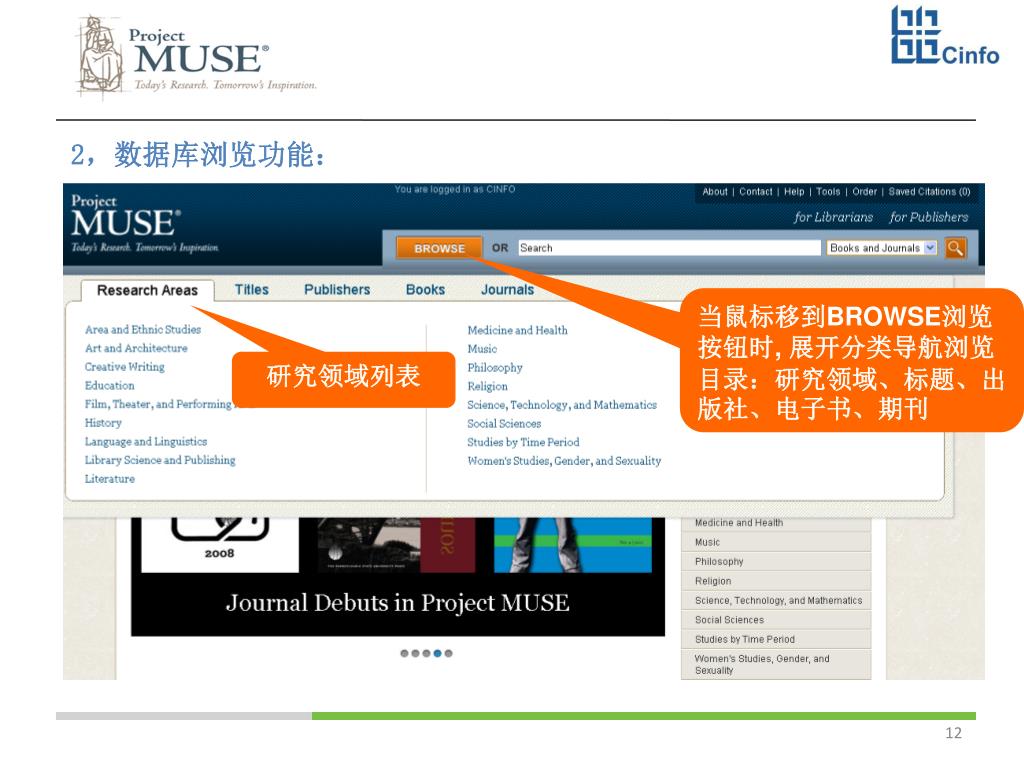This screenshot has height=768, width=1024.
Task: Open the About link
Action: click(x=714, y=191)
